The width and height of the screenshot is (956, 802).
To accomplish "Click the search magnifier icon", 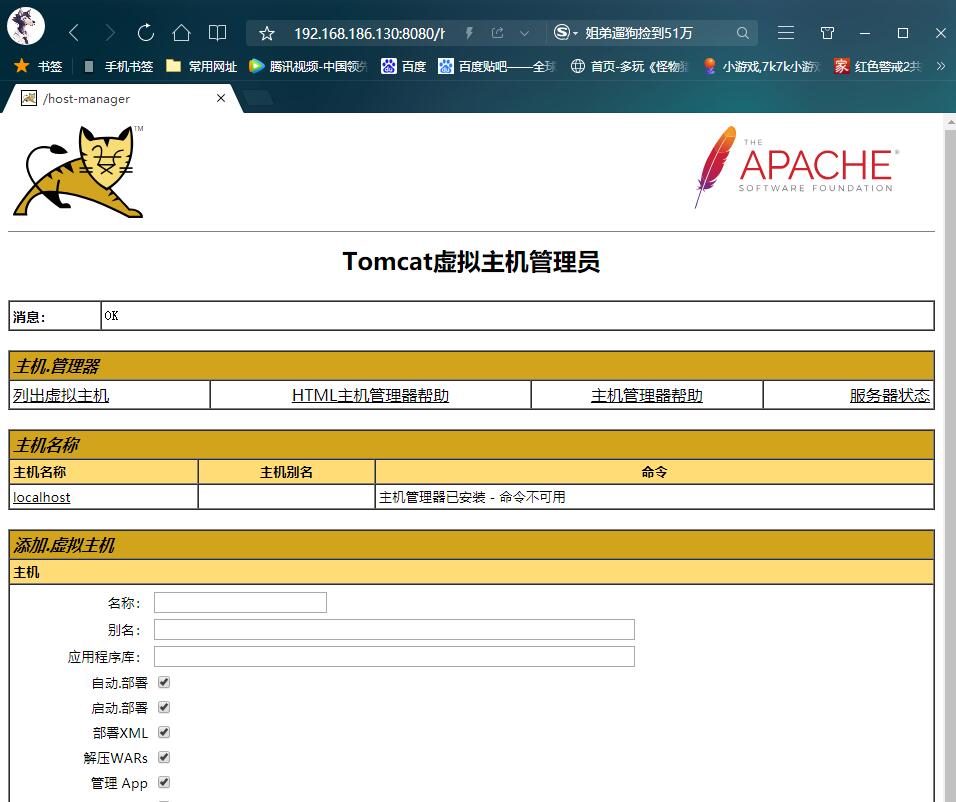I will [742, 33].
